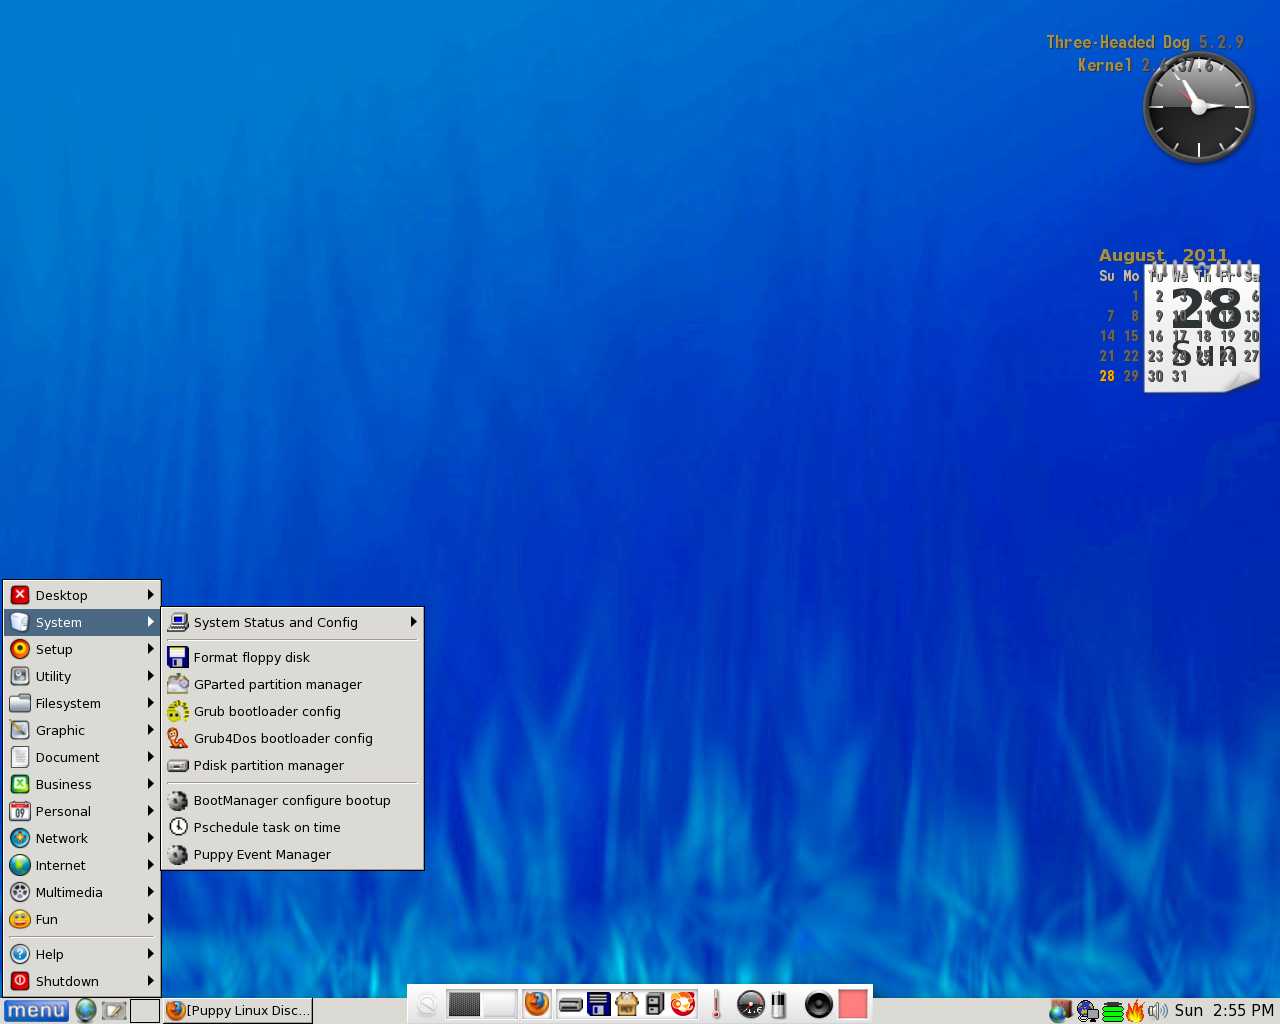This screenshot has width=1280, height=1024.
Task: Open the Internet menu category
Action: pyautogui.click(x=82, y=865)
